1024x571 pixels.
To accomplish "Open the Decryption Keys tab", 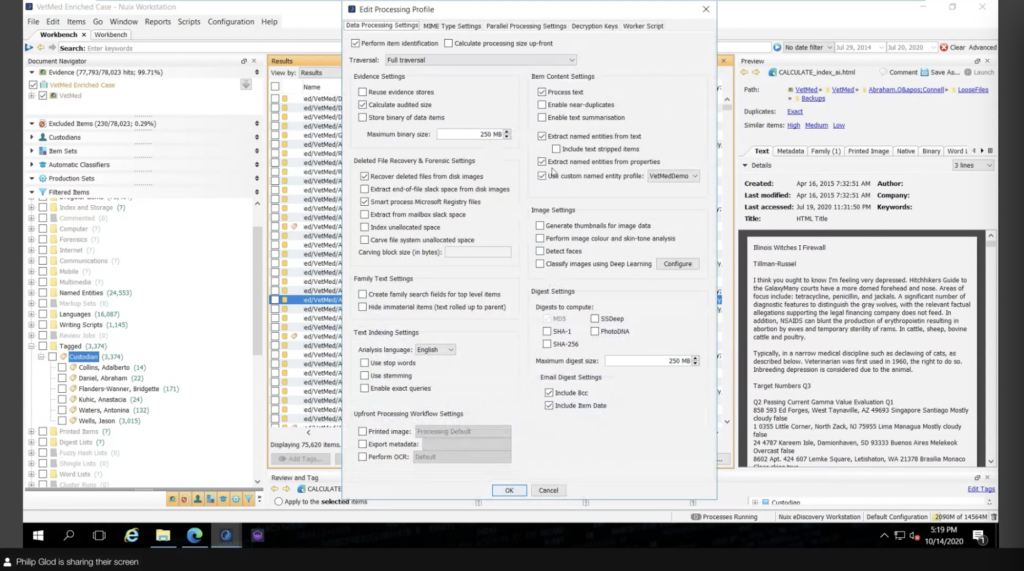I will point(594,26).
